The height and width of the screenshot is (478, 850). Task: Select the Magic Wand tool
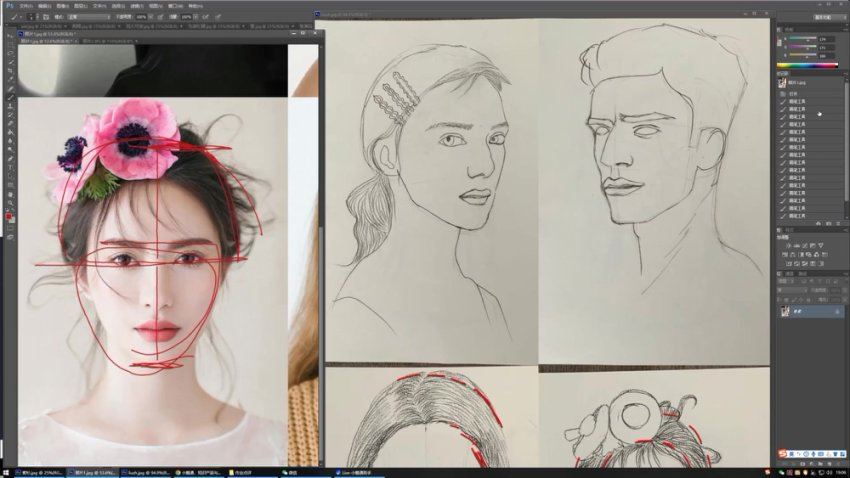tap(10, 62)
